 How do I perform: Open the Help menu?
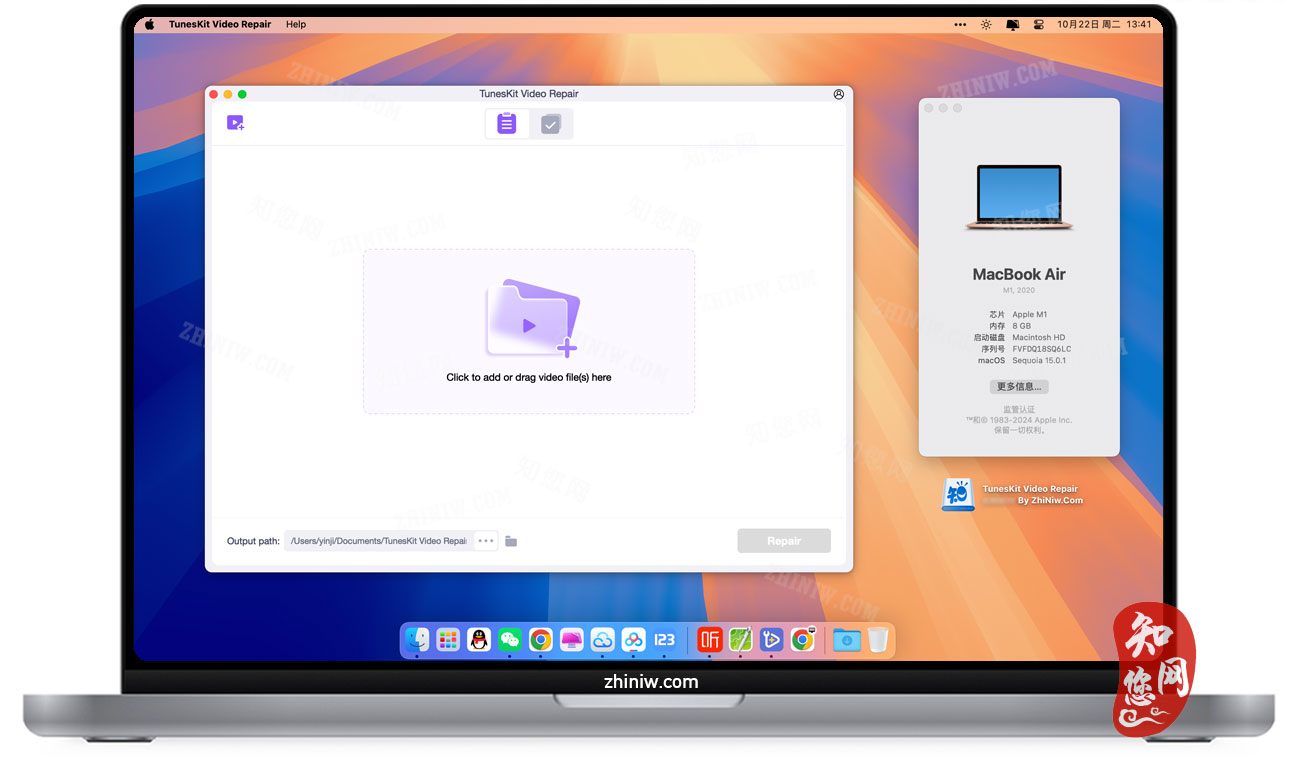[296, 24]
